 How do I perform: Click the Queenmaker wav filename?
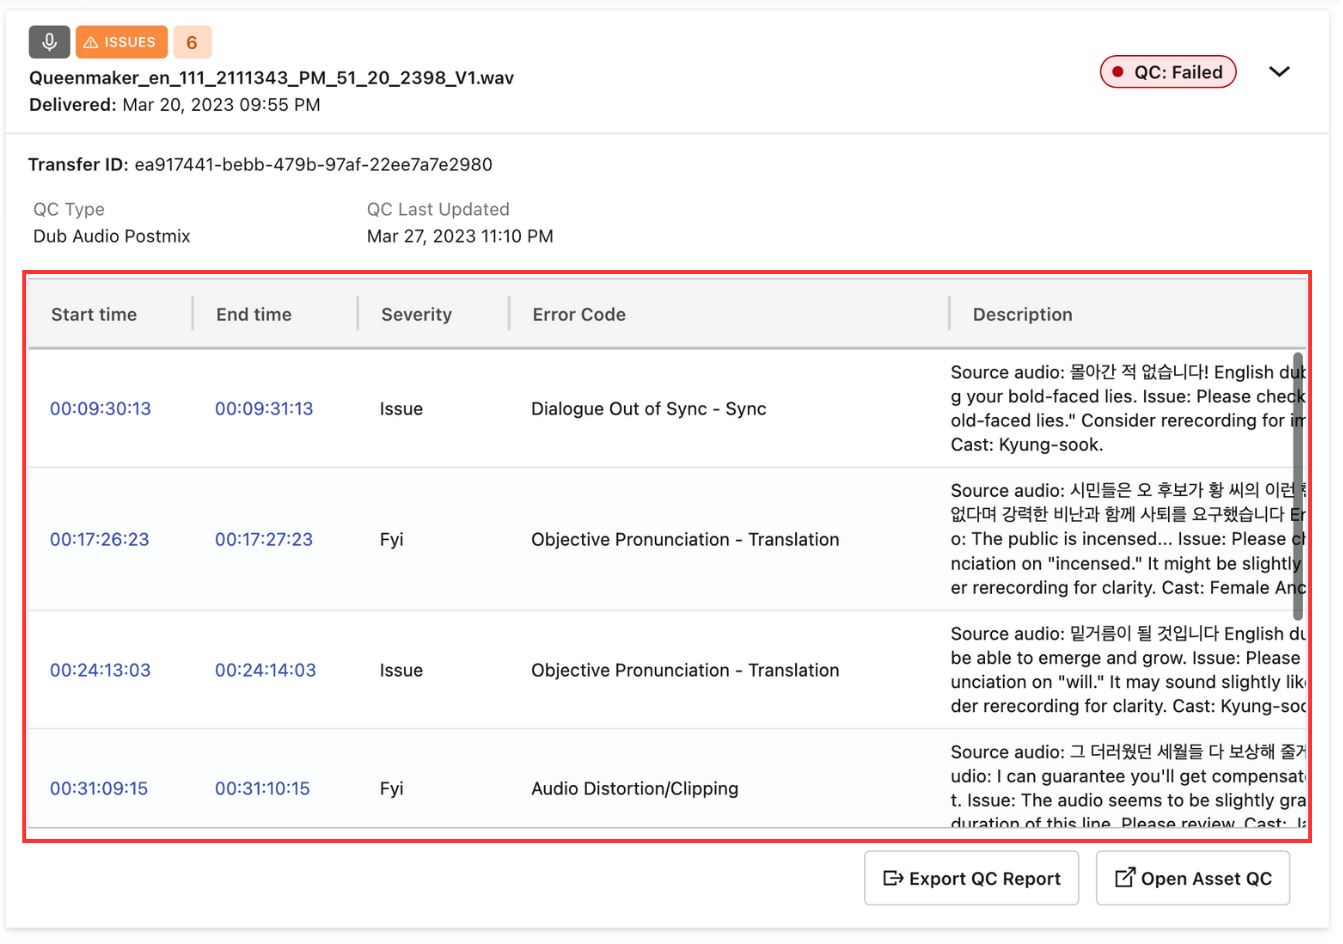[271, 78]
